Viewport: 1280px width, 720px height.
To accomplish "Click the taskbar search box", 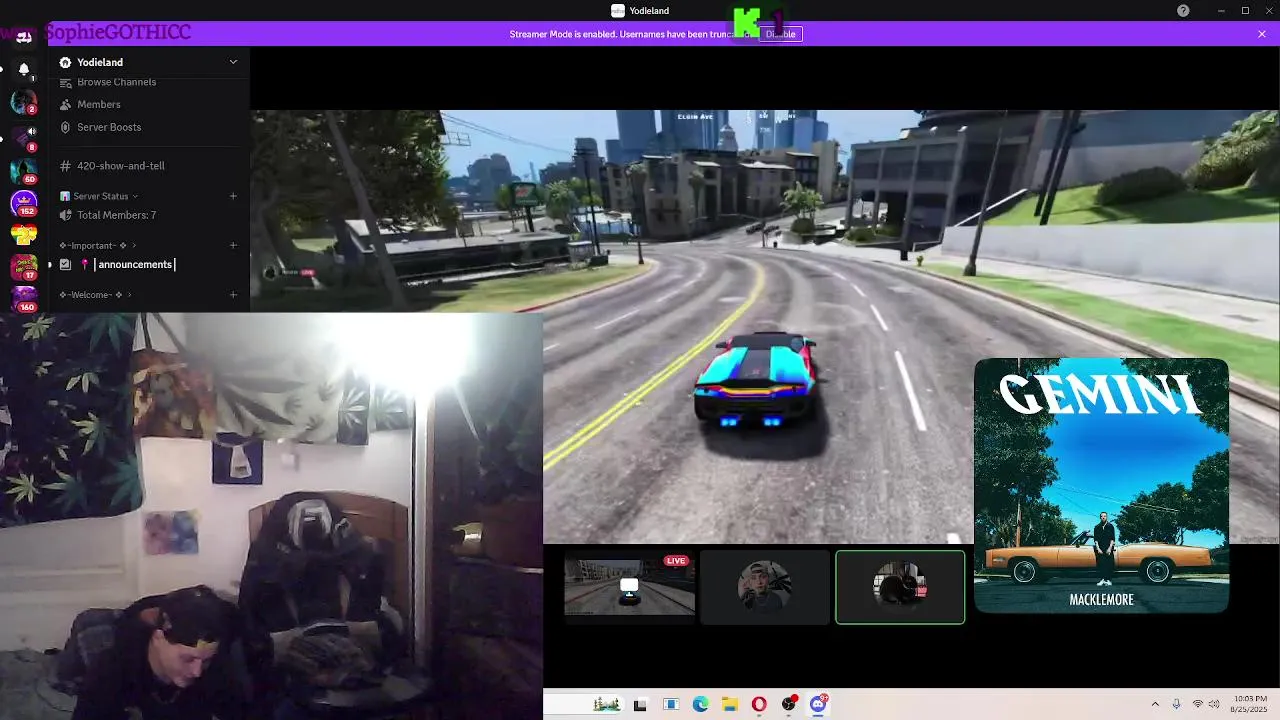I will 585,704.
